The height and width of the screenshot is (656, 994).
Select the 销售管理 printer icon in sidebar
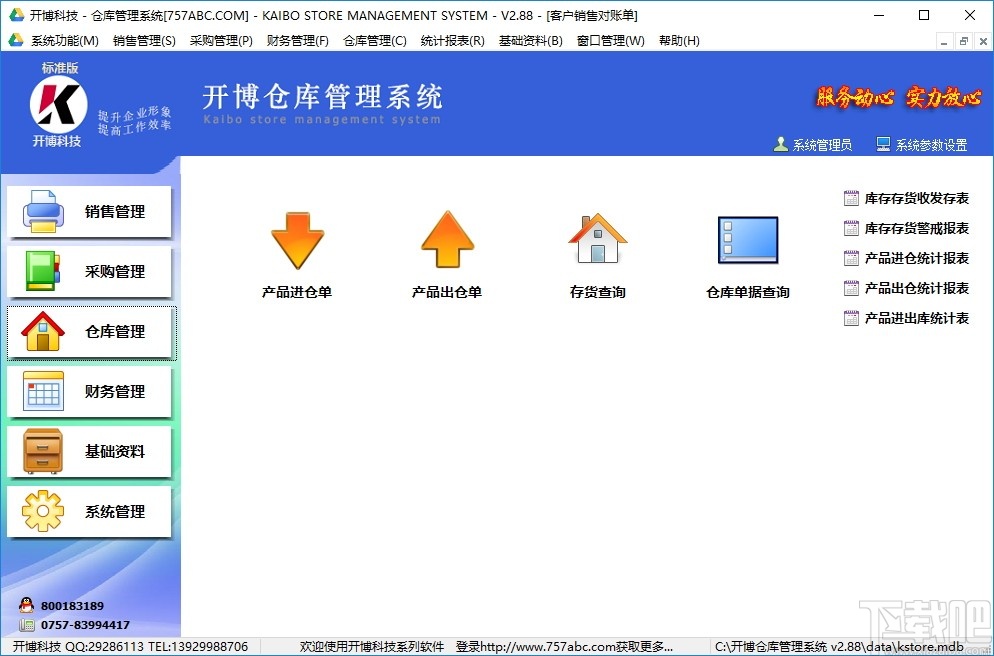pos(38,212)
